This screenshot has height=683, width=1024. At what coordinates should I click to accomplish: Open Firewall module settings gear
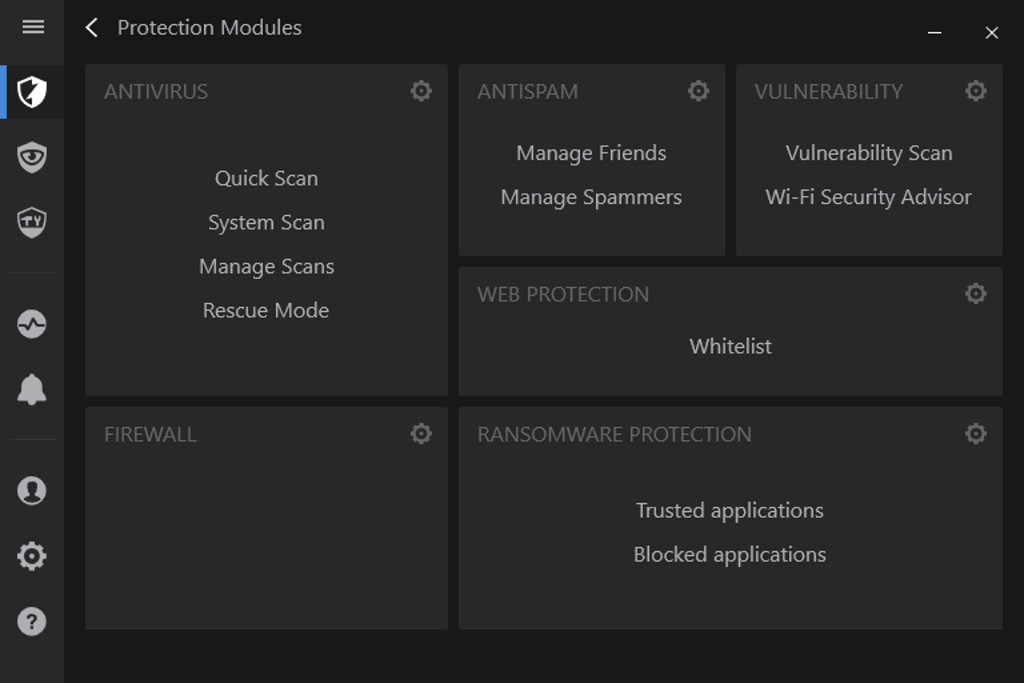(x=421, y=433)
